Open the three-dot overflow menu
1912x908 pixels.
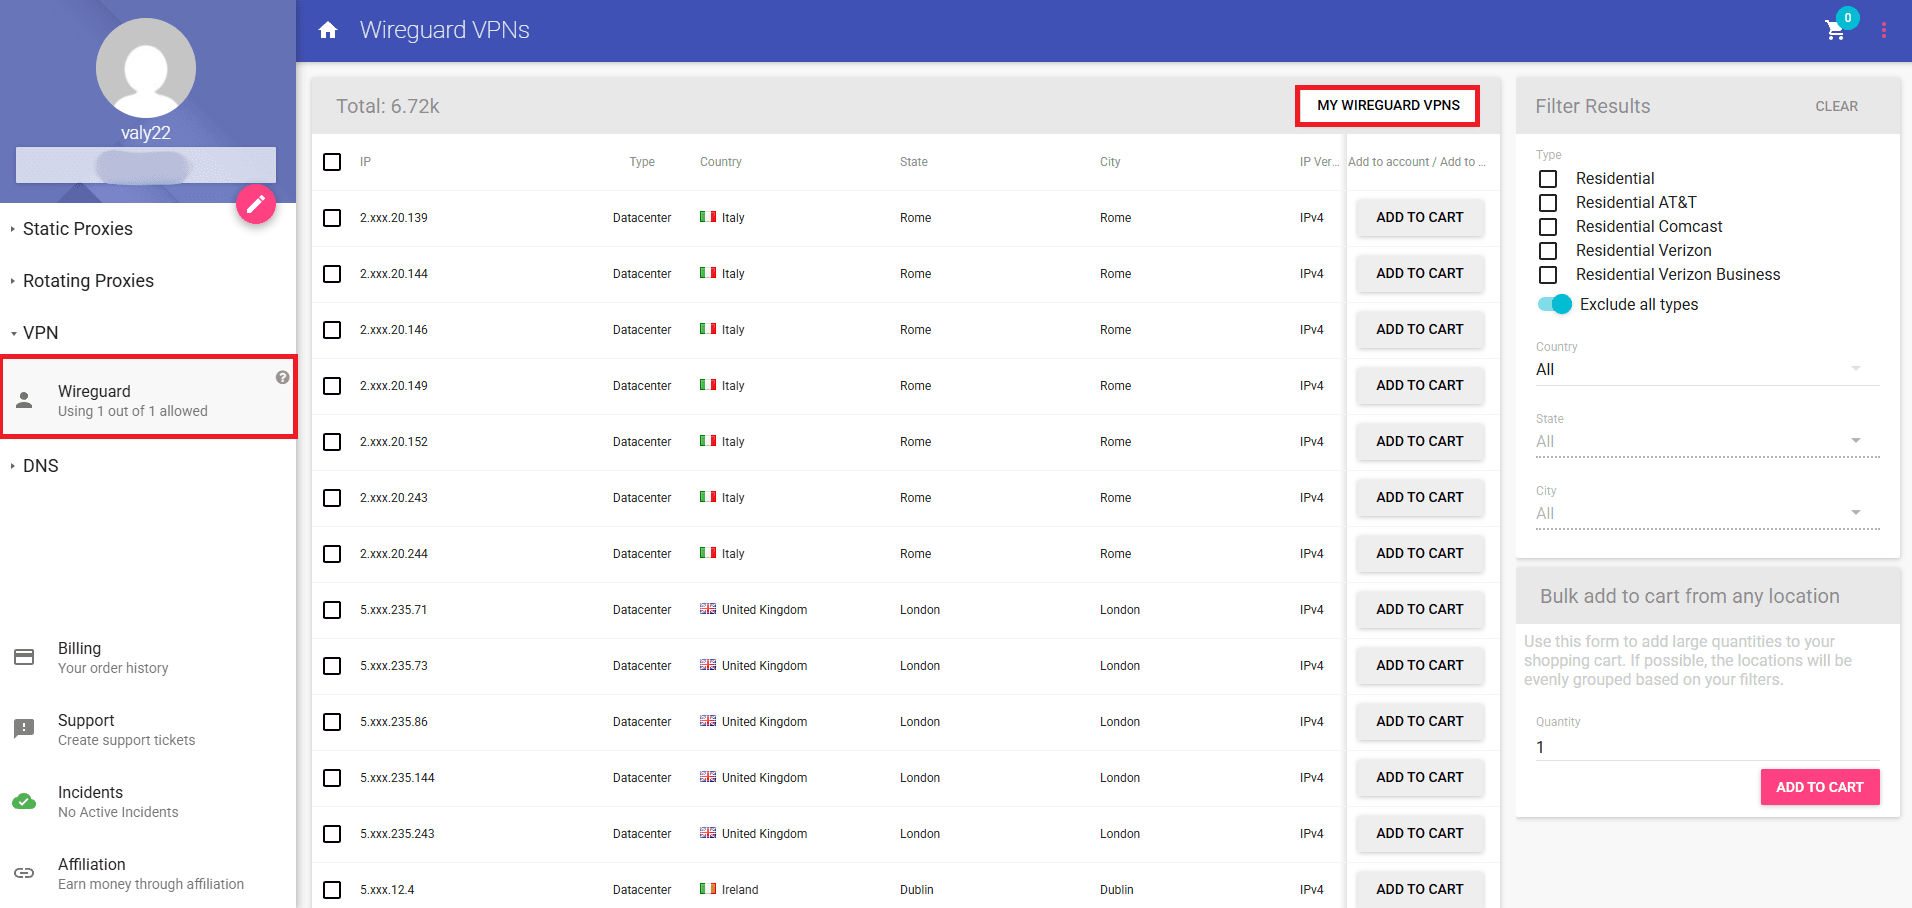tap(1885, 29)
